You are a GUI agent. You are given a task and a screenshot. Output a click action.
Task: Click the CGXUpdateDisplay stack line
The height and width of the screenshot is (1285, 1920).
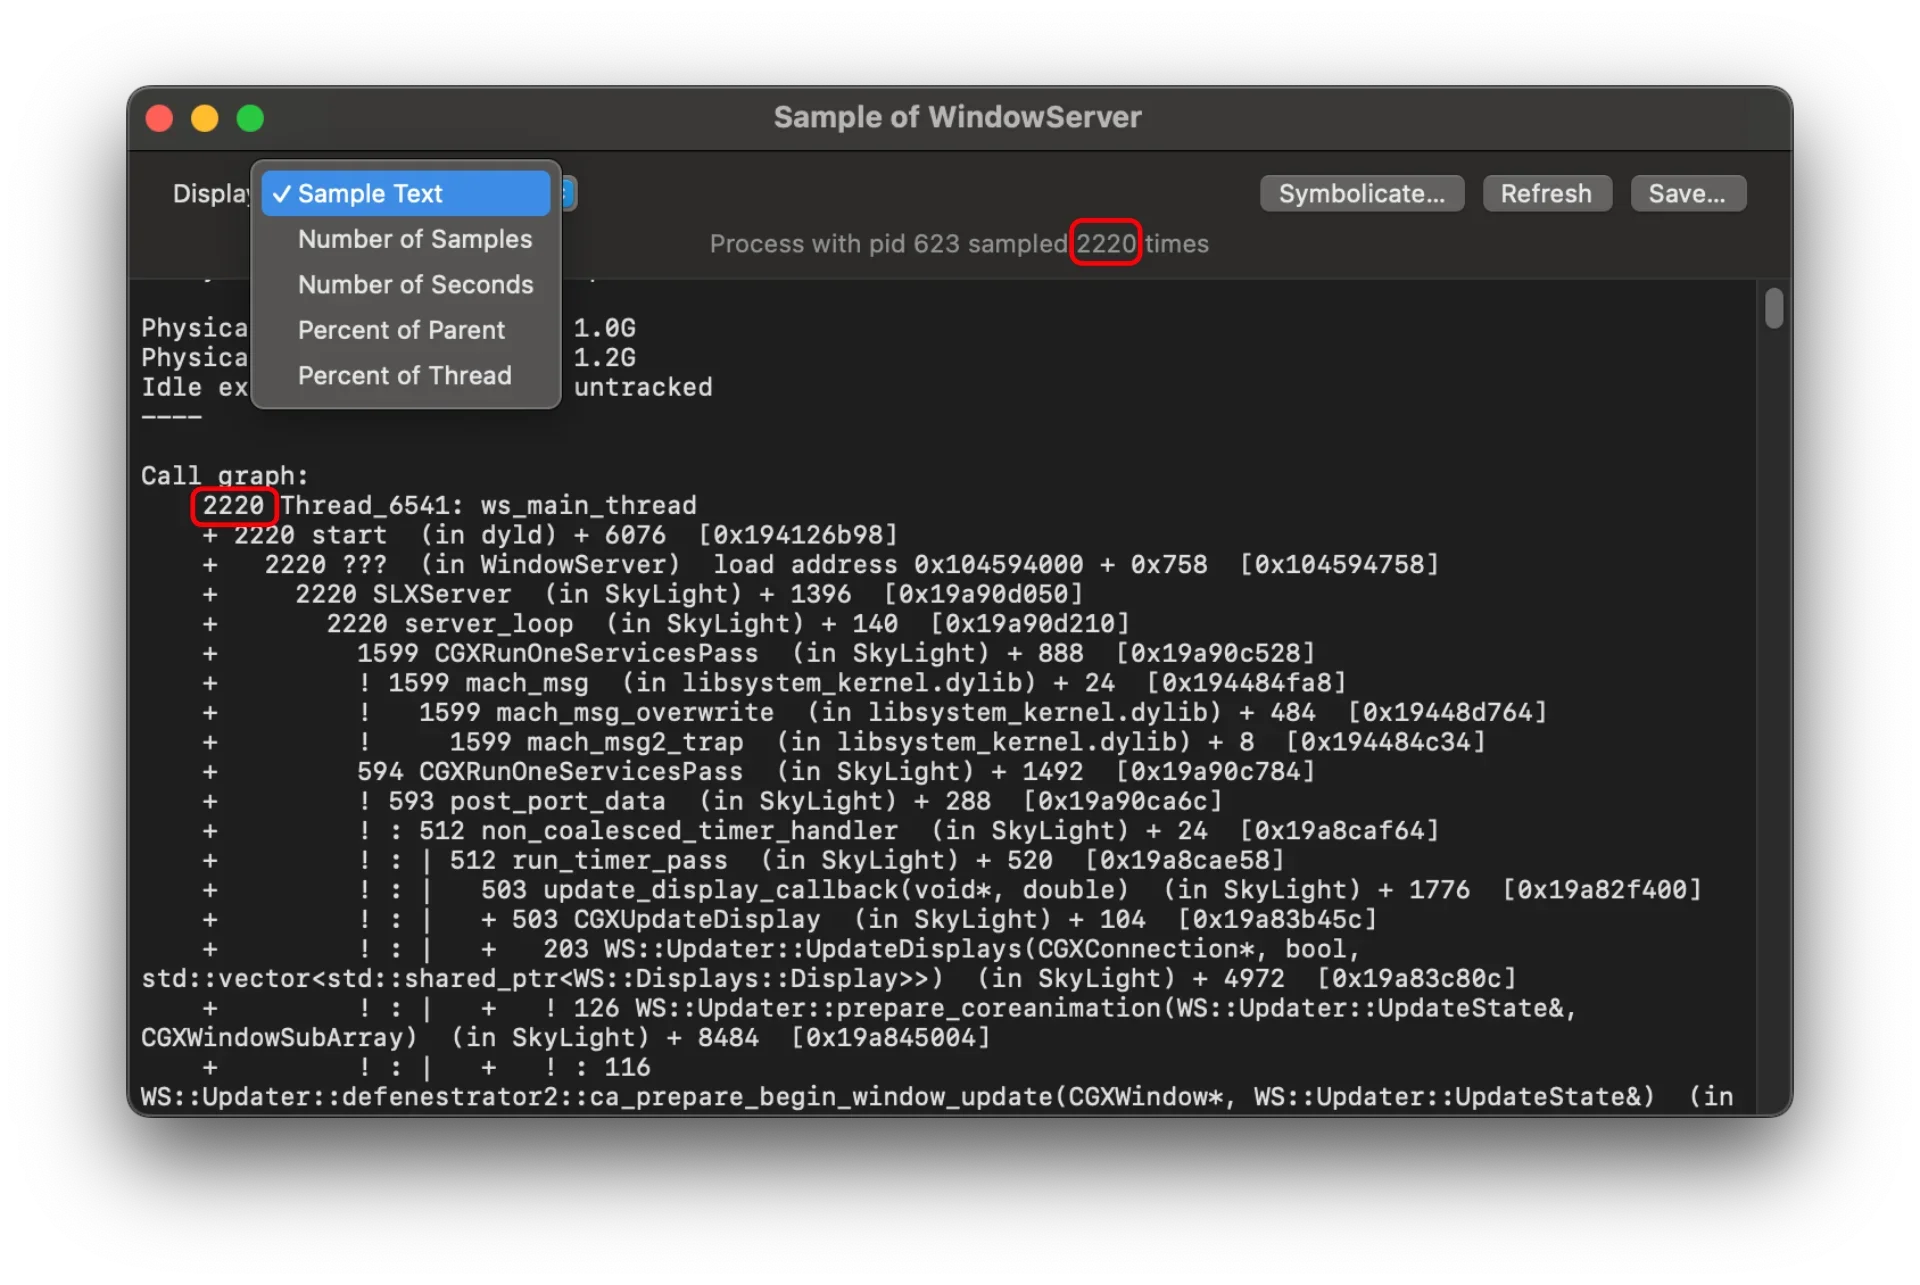coord(696,920)
